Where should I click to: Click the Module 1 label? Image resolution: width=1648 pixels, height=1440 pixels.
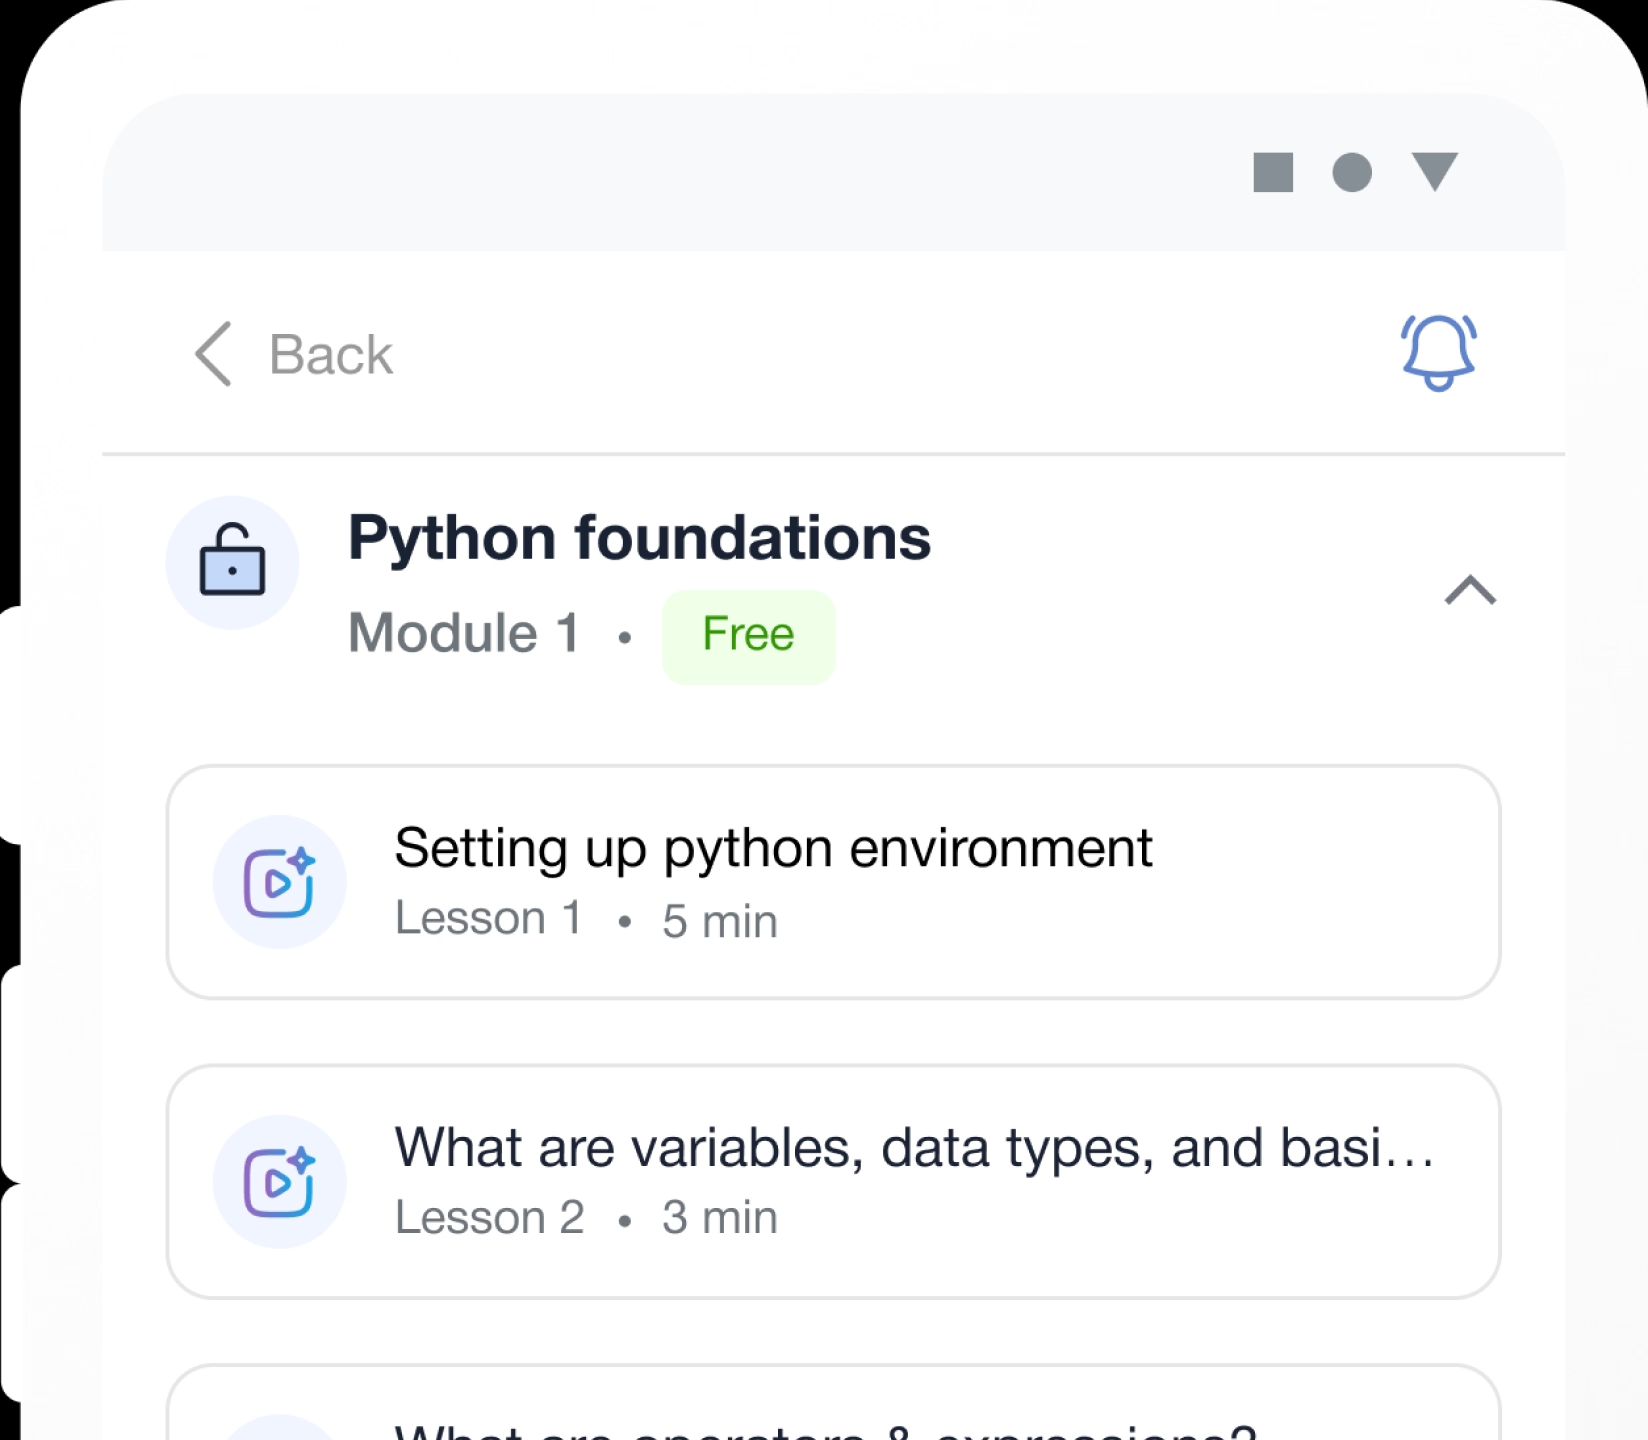tap(463, 633)
